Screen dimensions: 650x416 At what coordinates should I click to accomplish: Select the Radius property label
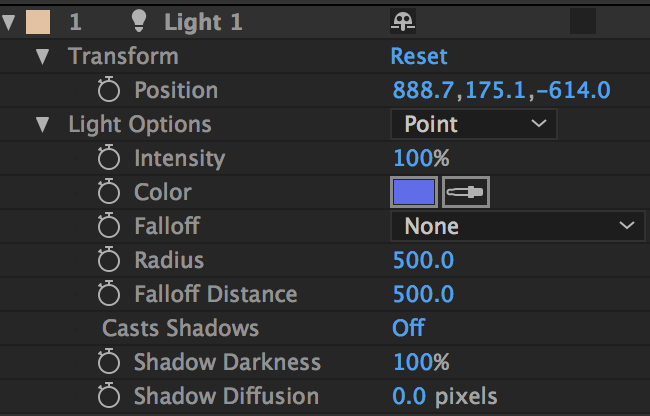tap(169, 260)
